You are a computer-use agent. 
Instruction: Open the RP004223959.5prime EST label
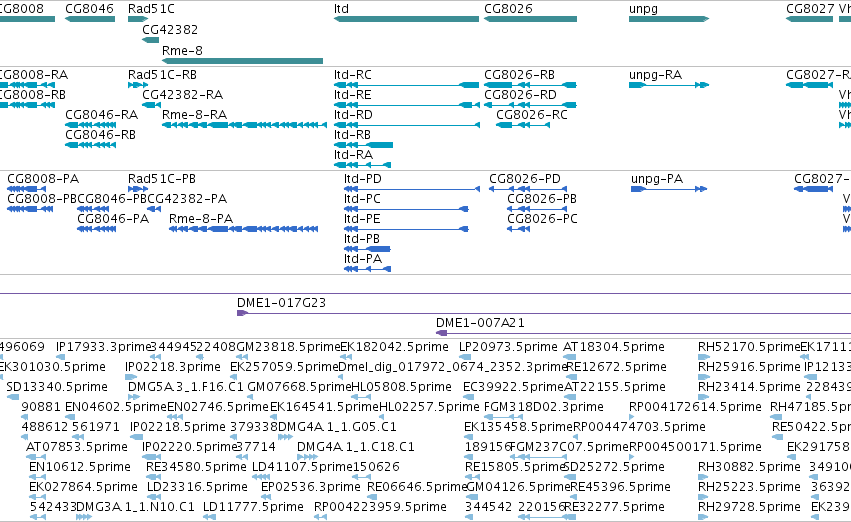(380, 507)
